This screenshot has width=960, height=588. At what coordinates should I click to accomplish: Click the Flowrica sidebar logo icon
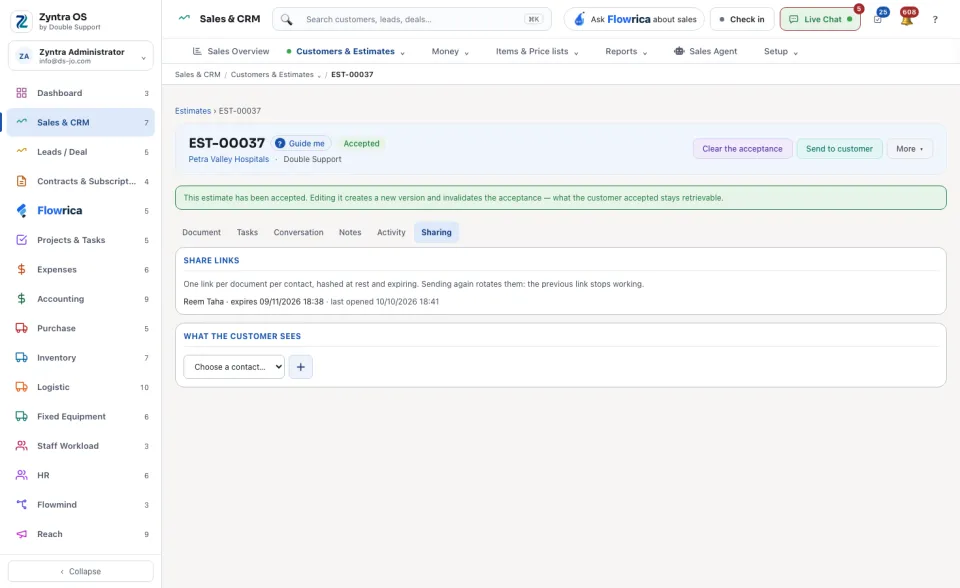click(21, 211)
